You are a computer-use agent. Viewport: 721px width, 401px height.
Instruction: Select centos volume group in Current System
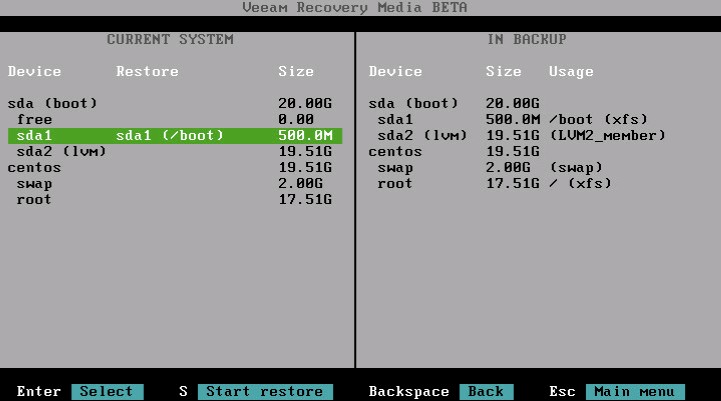(x=34, y=168)
